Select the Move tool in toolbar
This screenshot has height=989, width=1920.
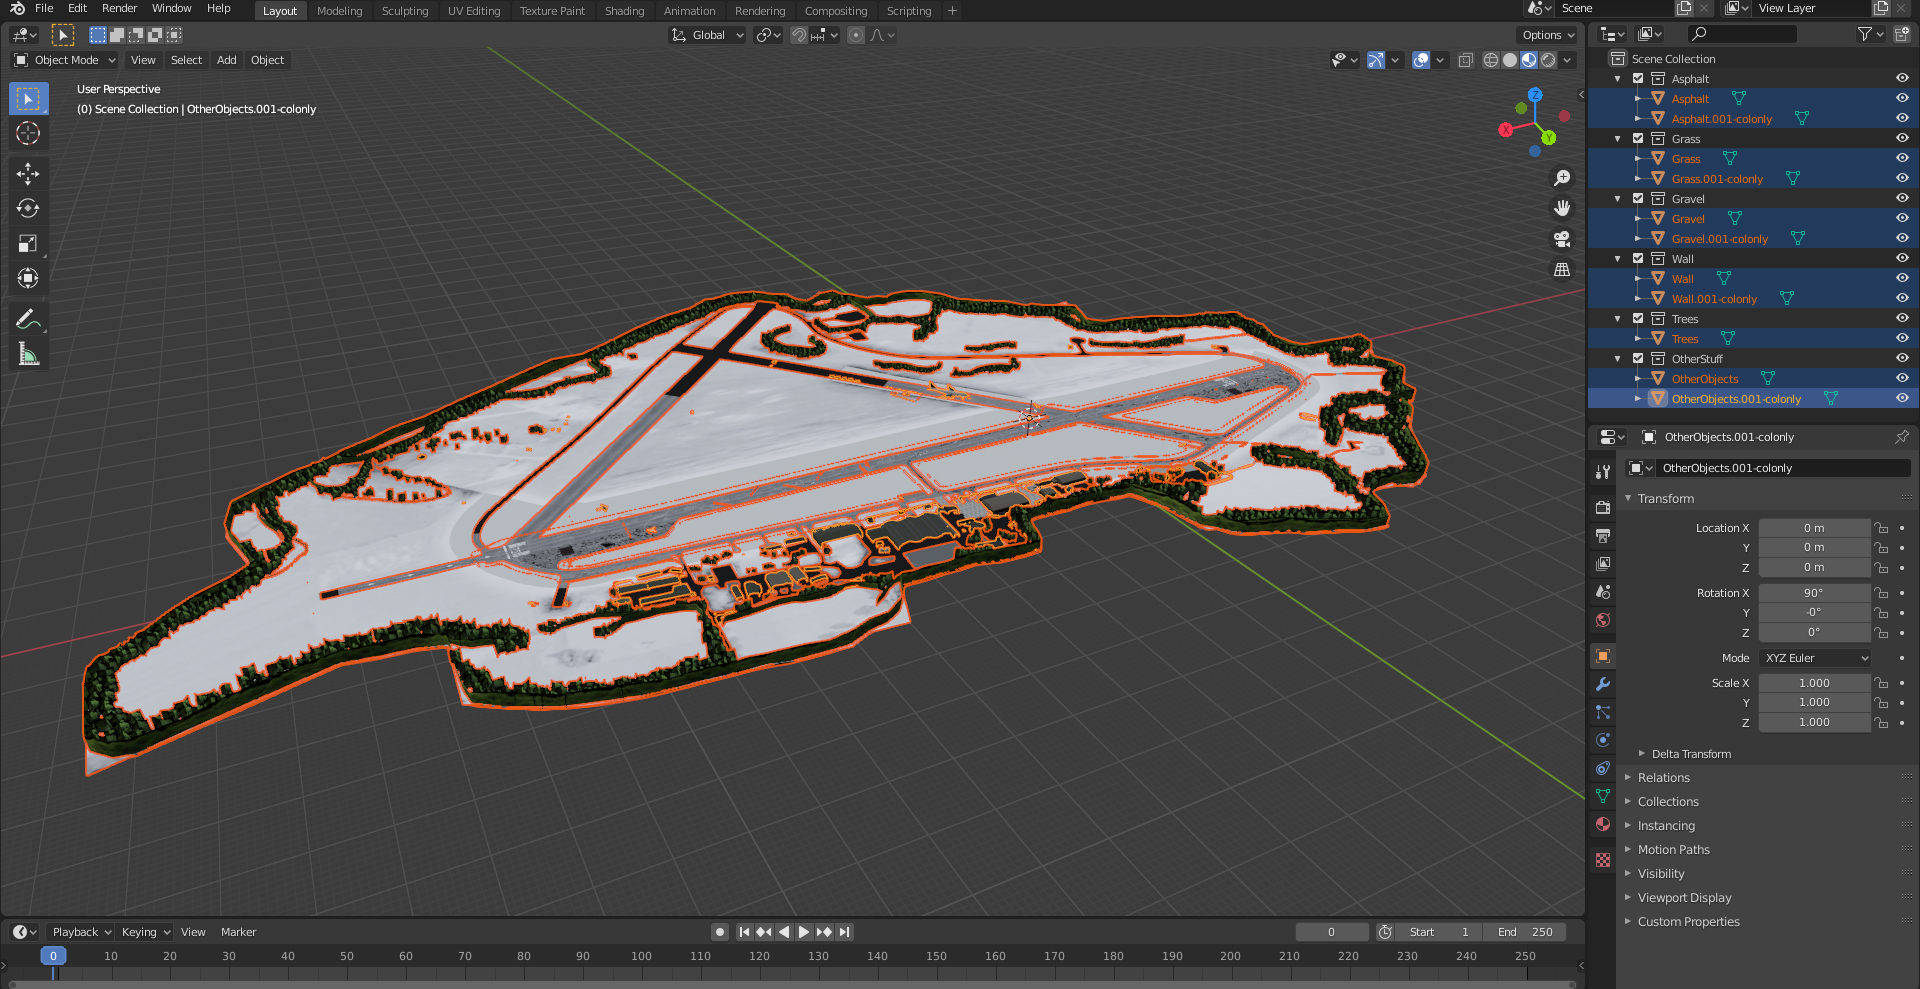click(x=28, y=174)
